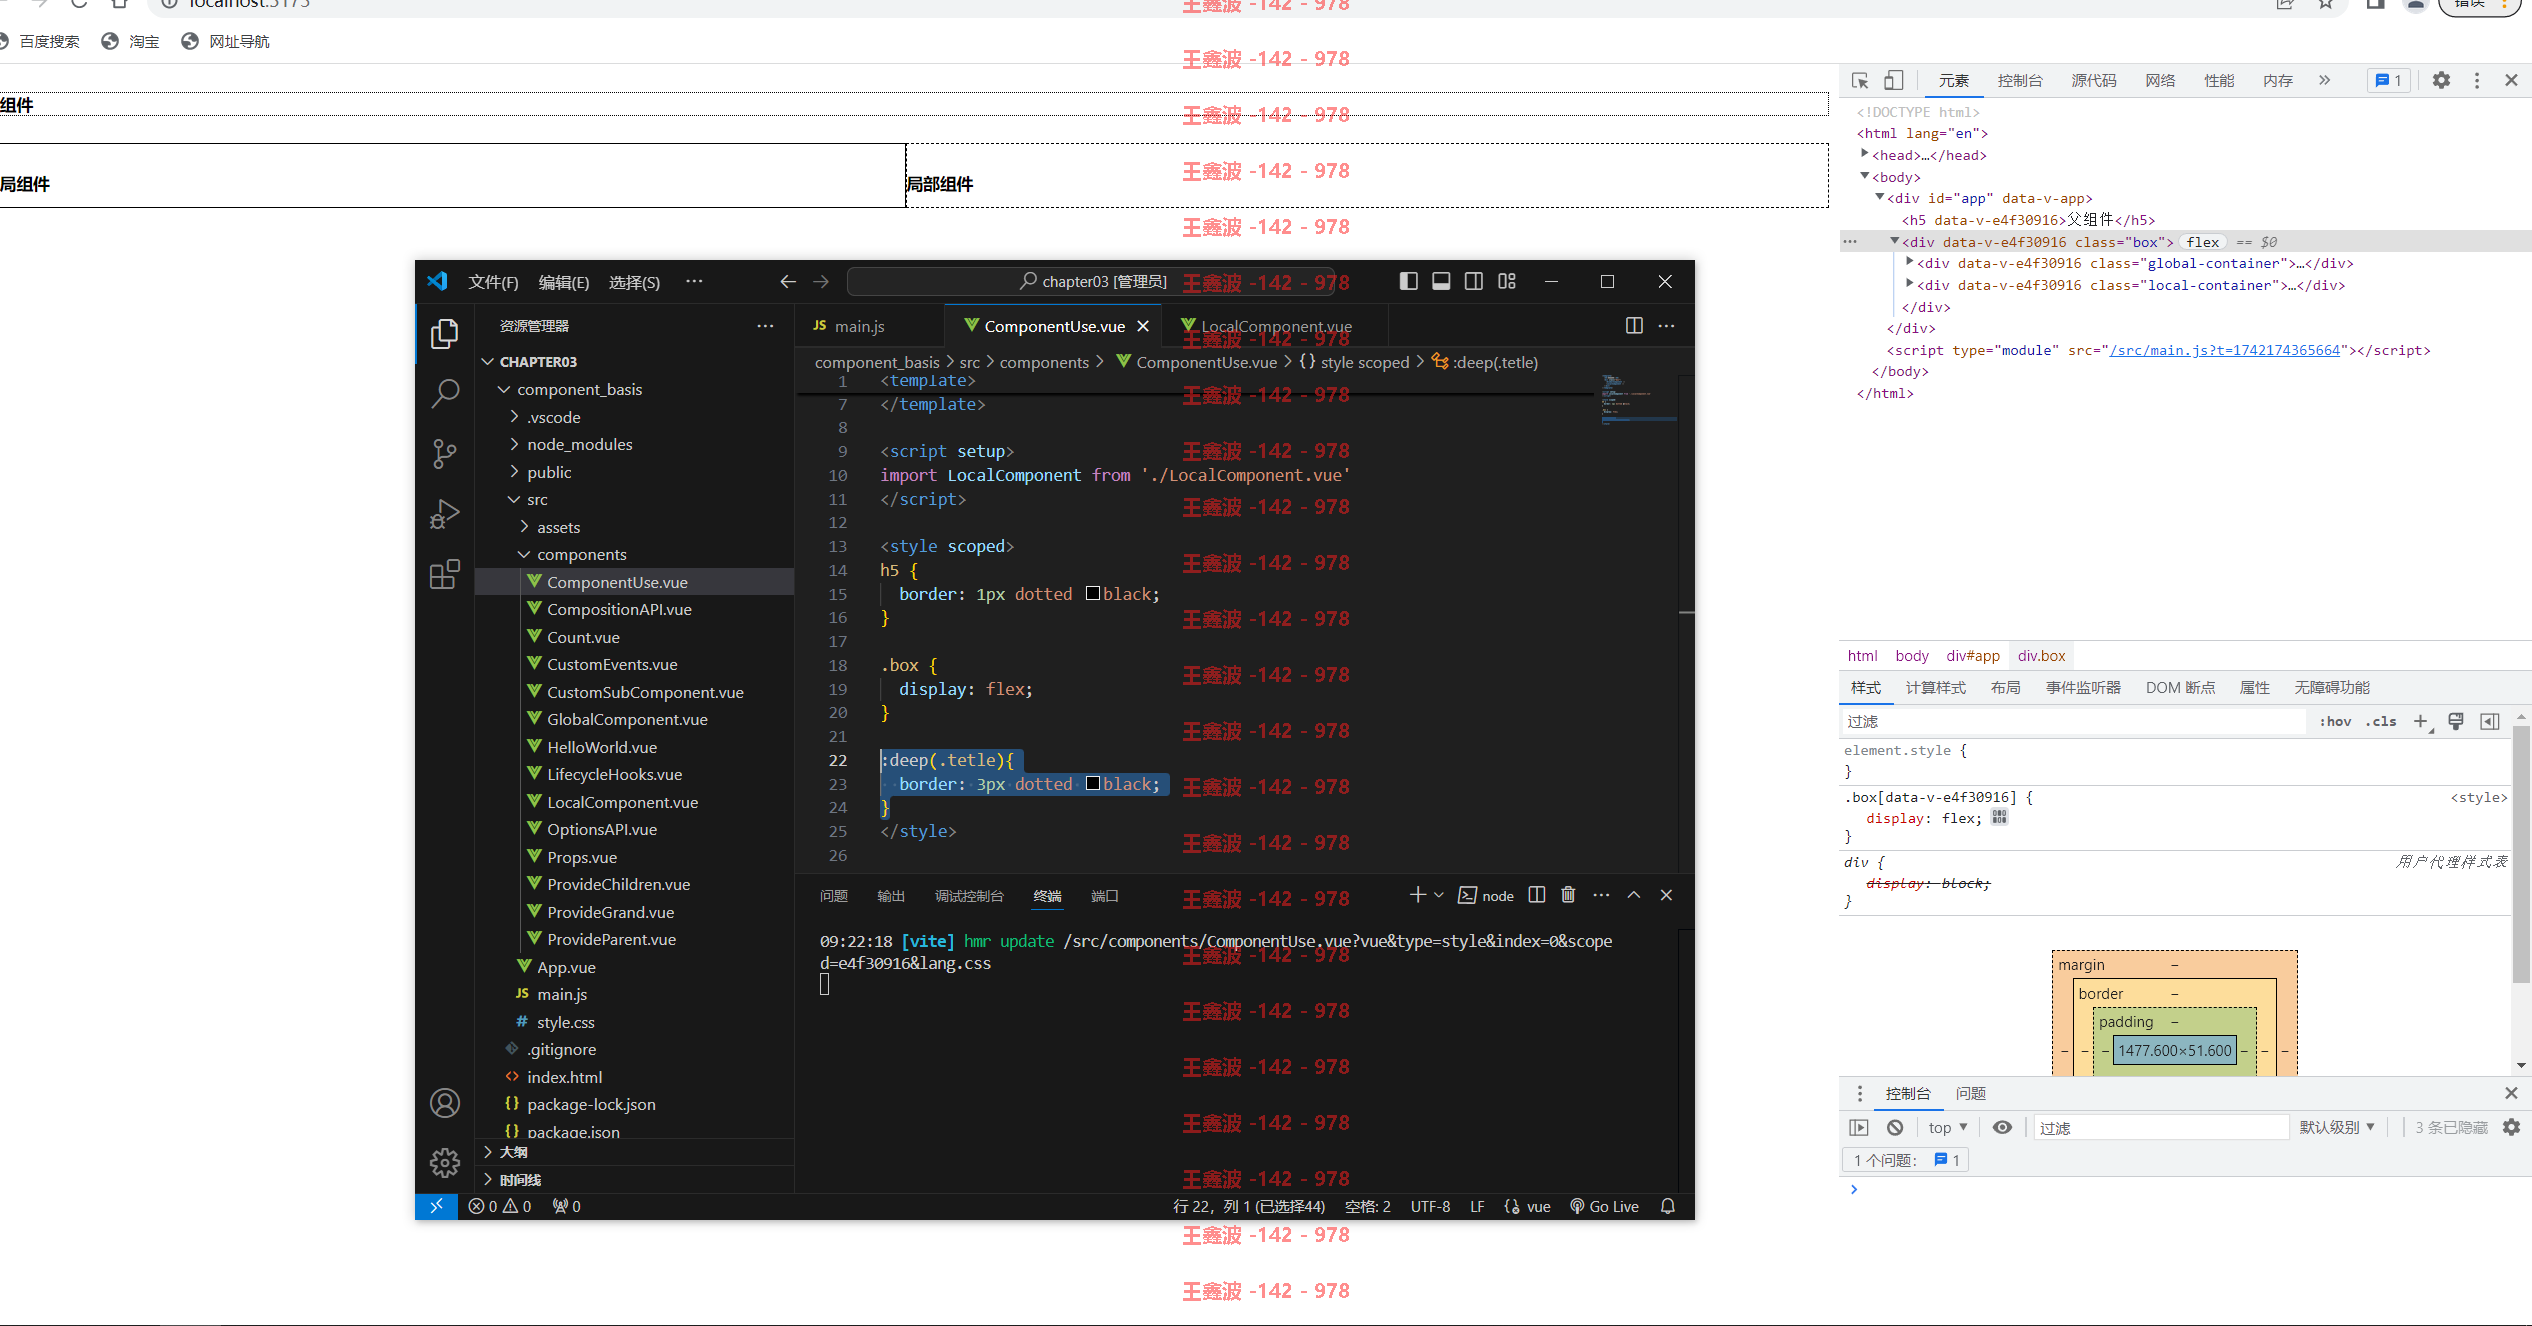Click the Go Live status bar button
Image resolution: width=2532 pixels, height=1326 pixels.
(1604, 1206)
